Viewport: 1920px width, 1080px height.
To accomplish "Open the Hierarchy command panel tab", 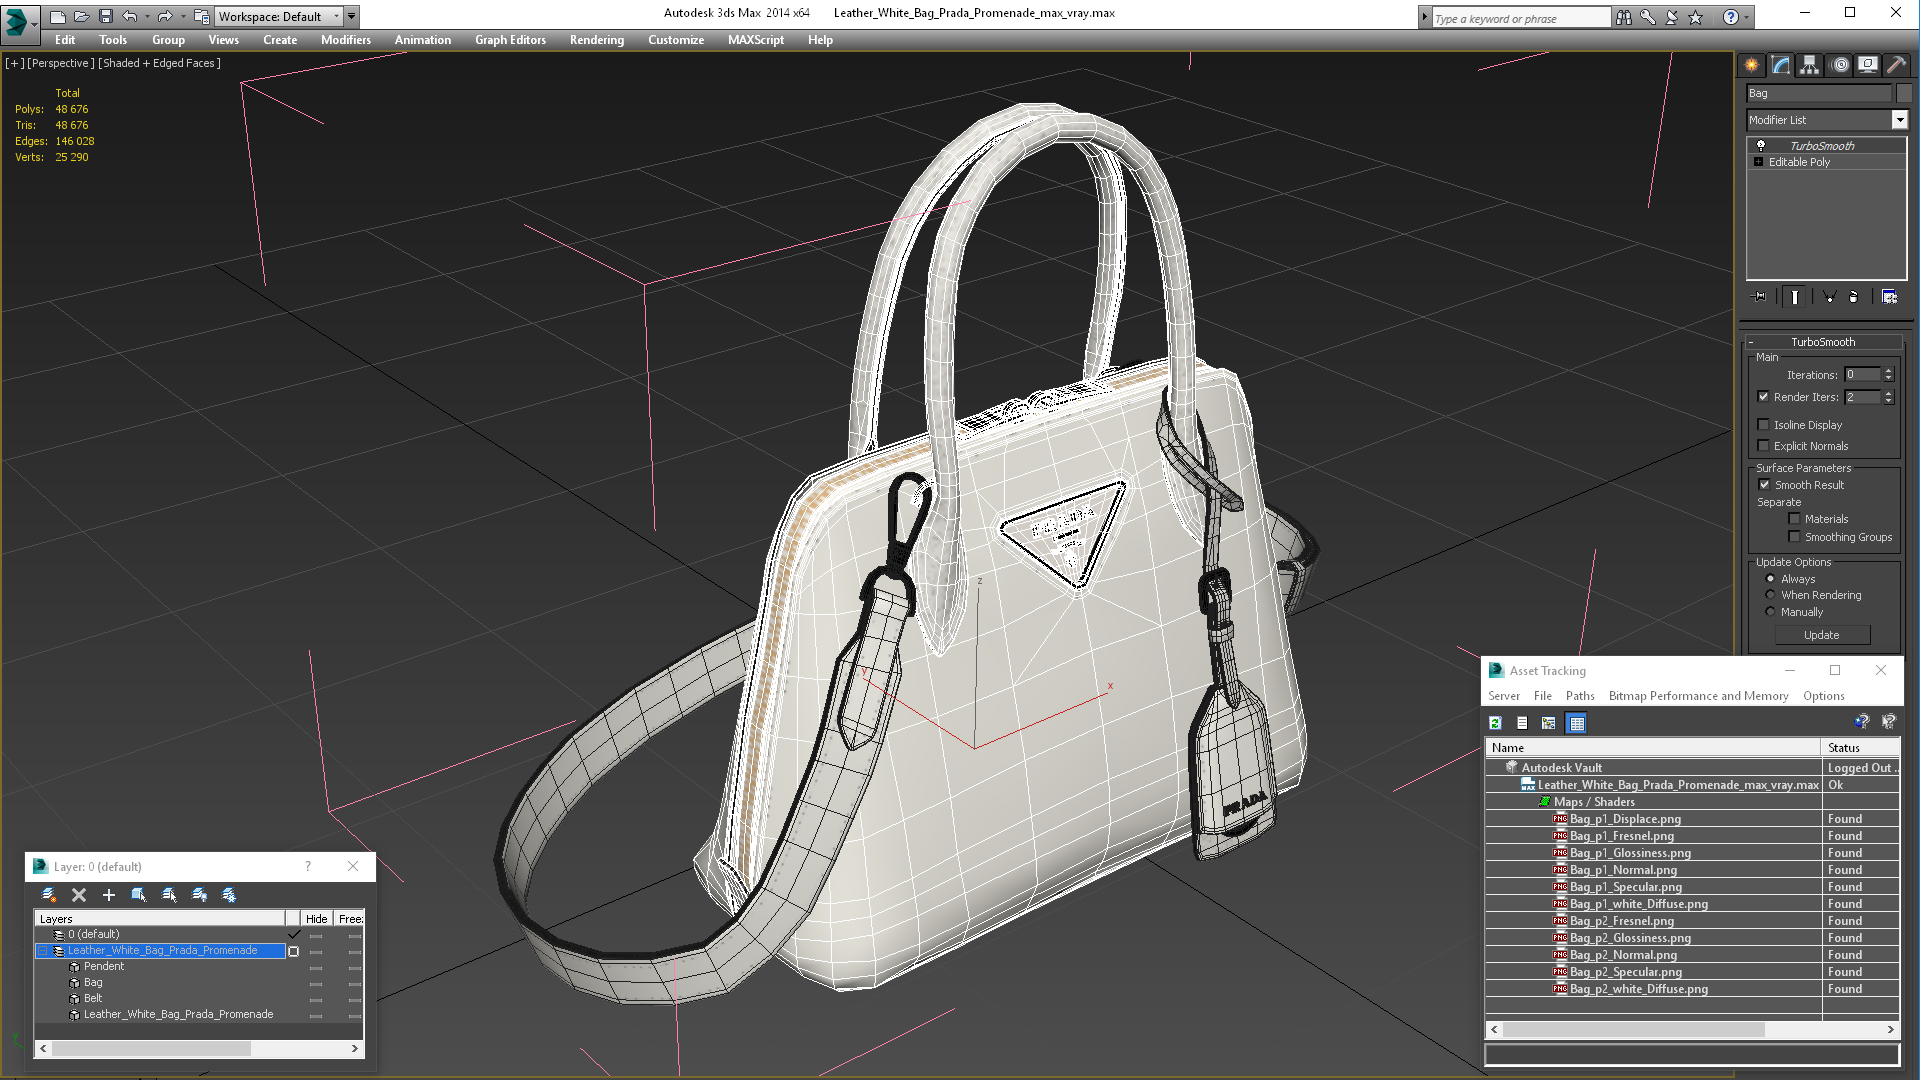I will click(1810, 65).
